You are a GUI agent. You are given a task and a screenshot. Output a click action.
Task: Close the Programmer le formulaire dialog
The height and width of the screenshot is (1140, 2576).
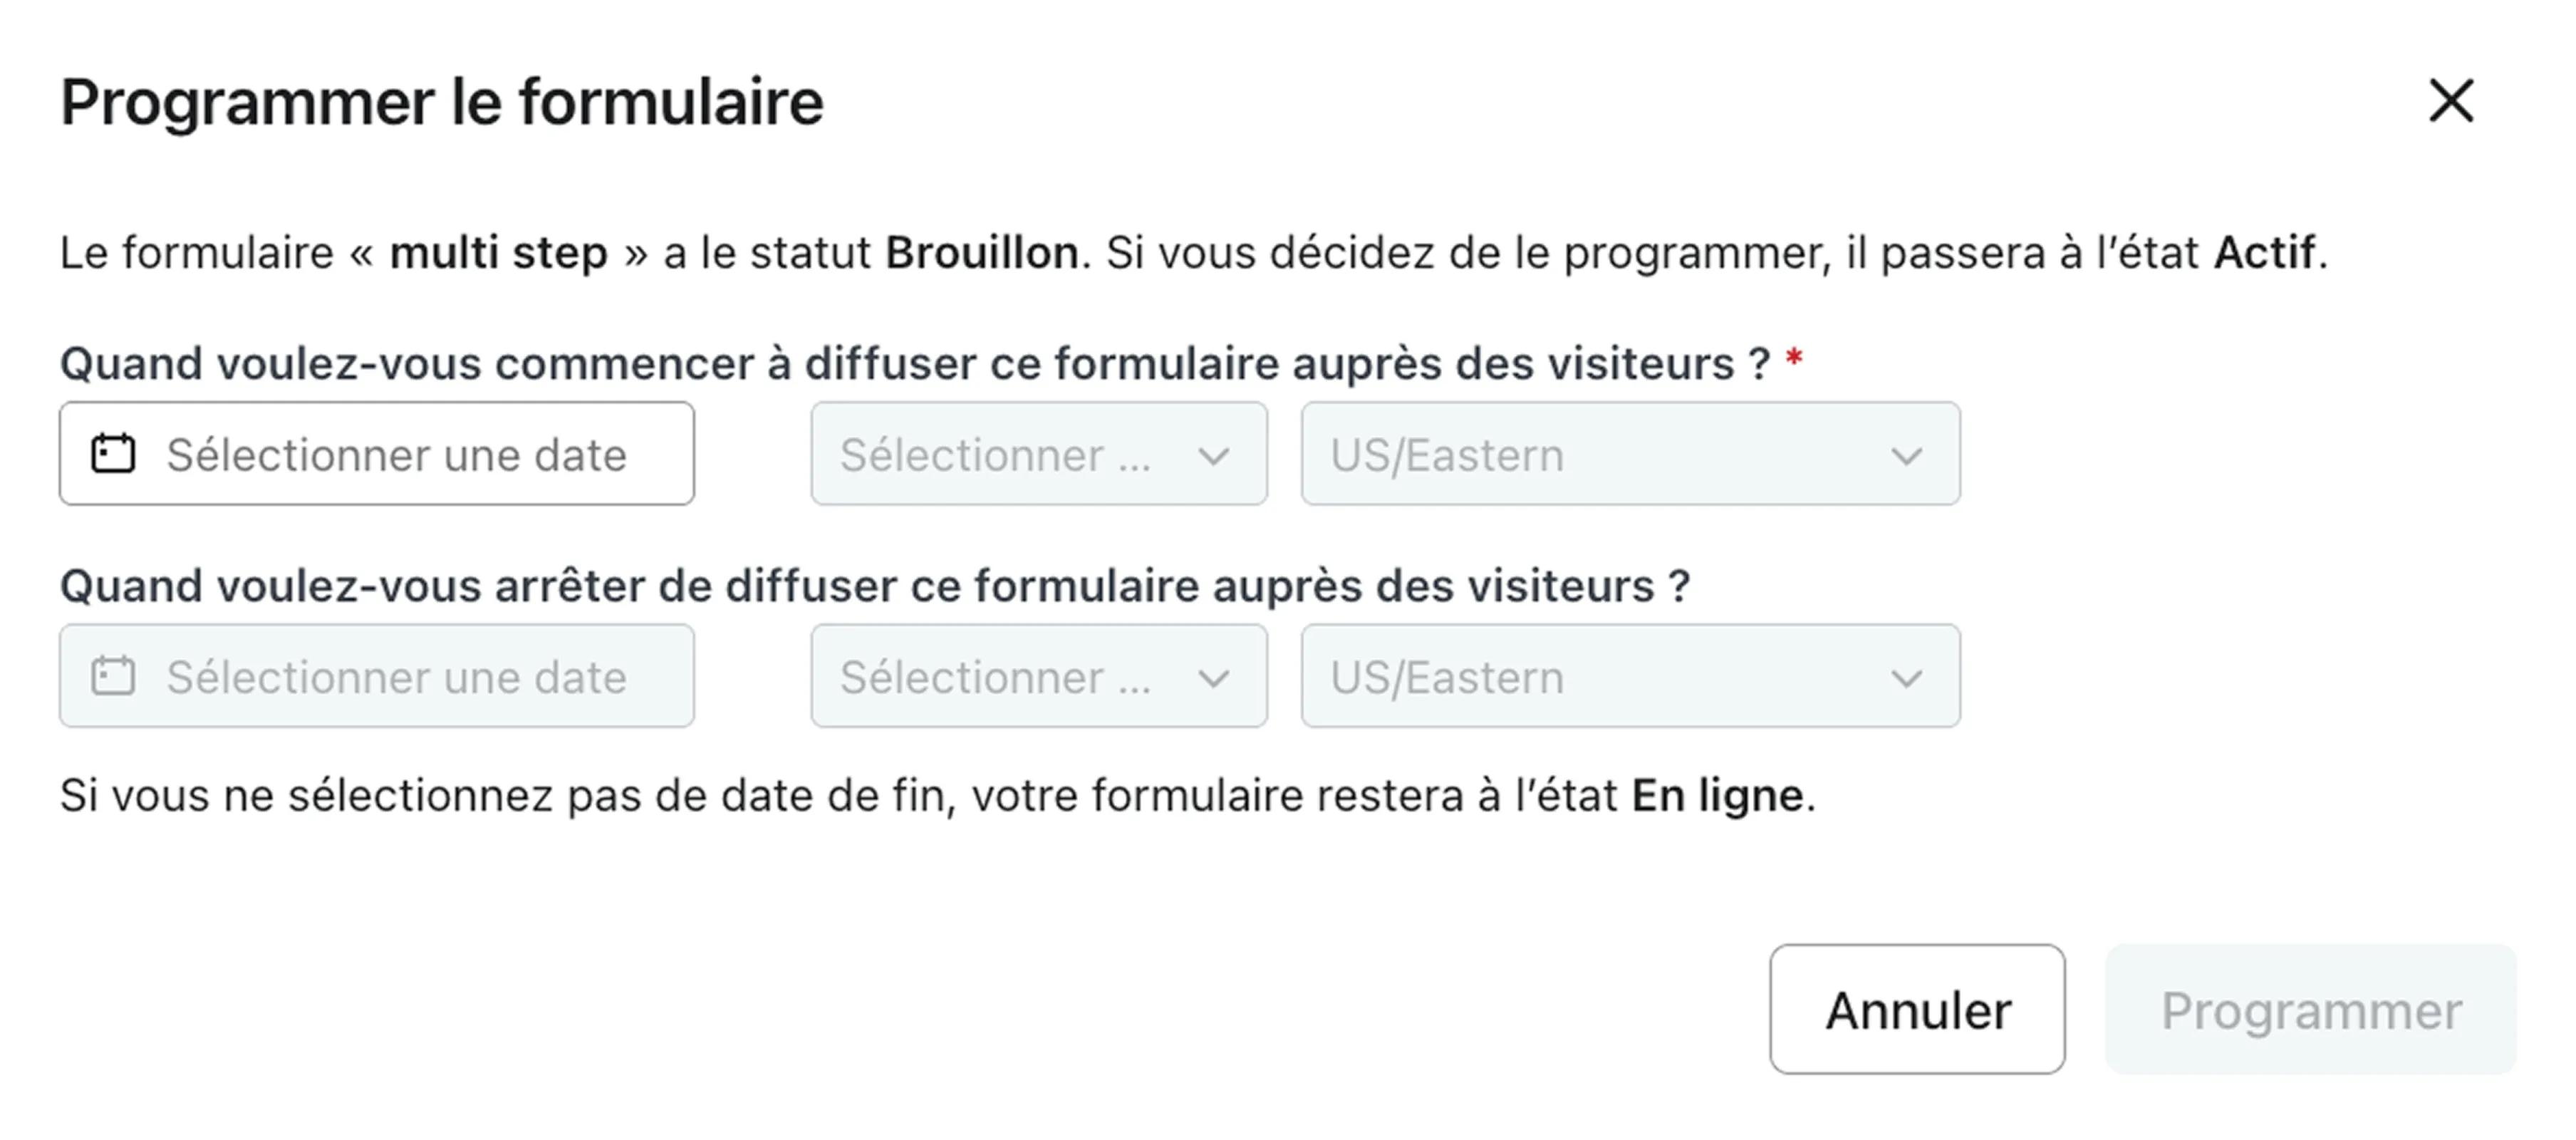coord(2451,101)
